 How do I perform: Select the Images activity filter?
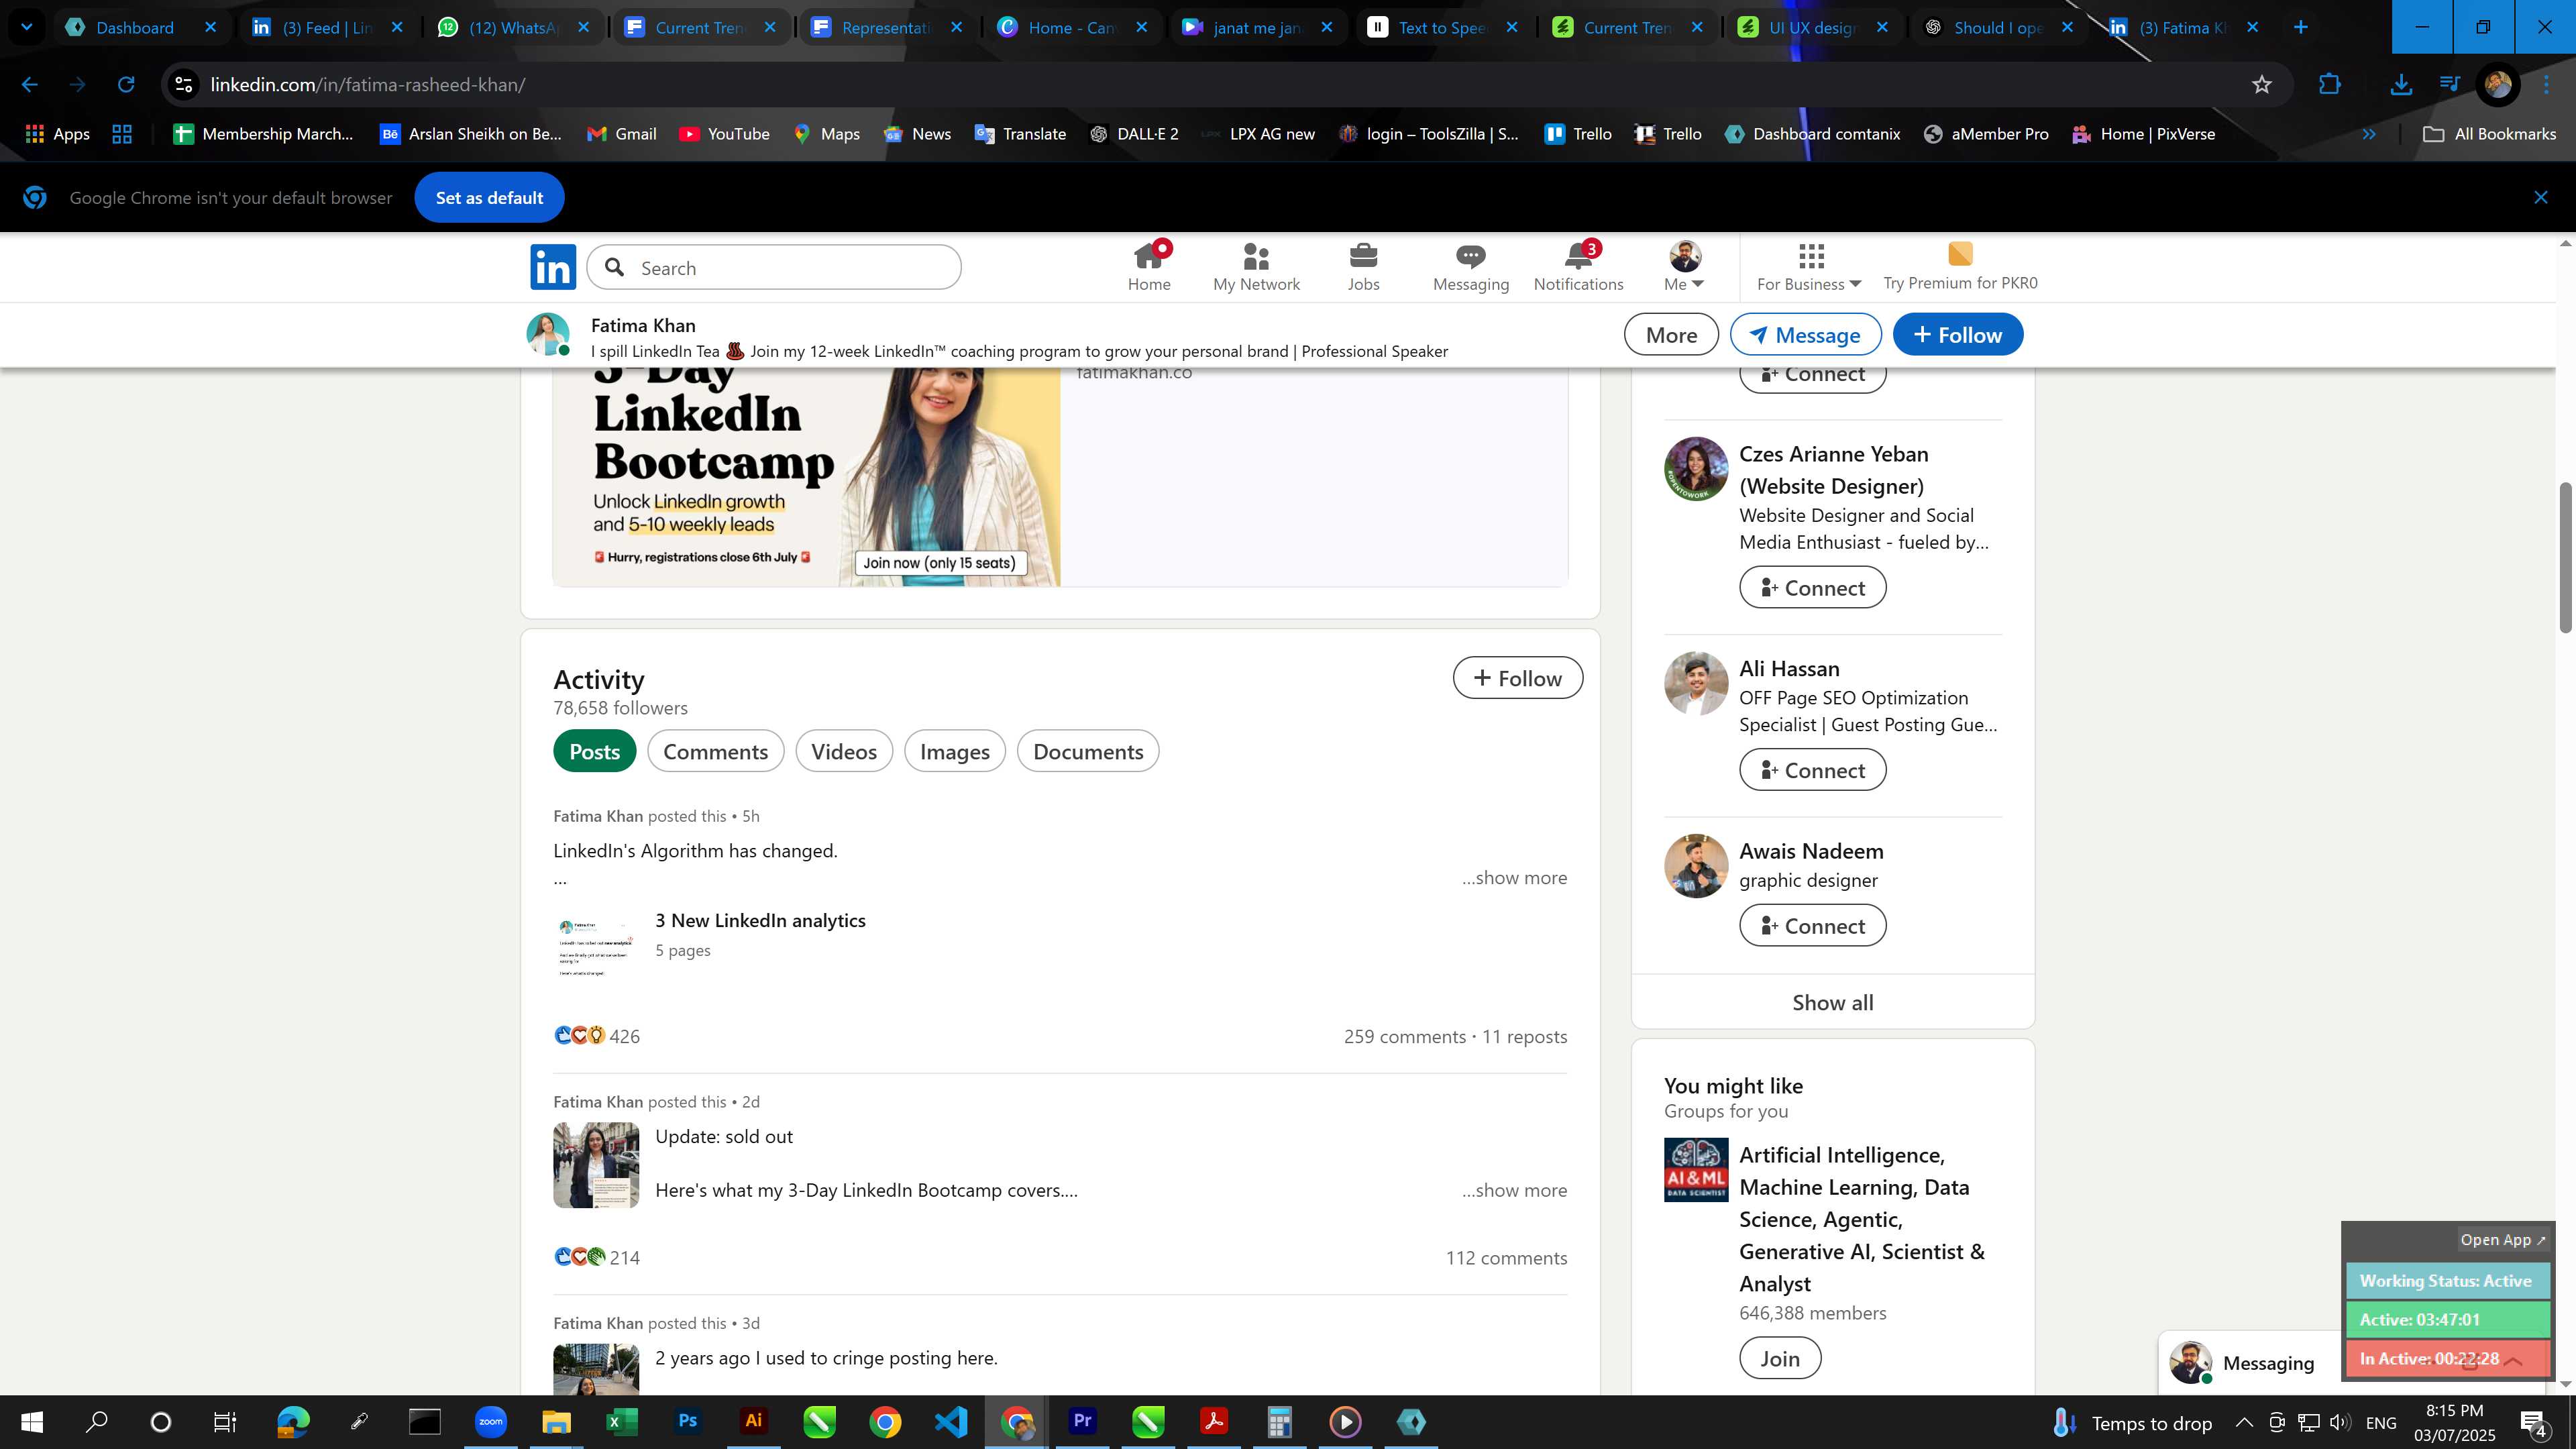(954, 751)
